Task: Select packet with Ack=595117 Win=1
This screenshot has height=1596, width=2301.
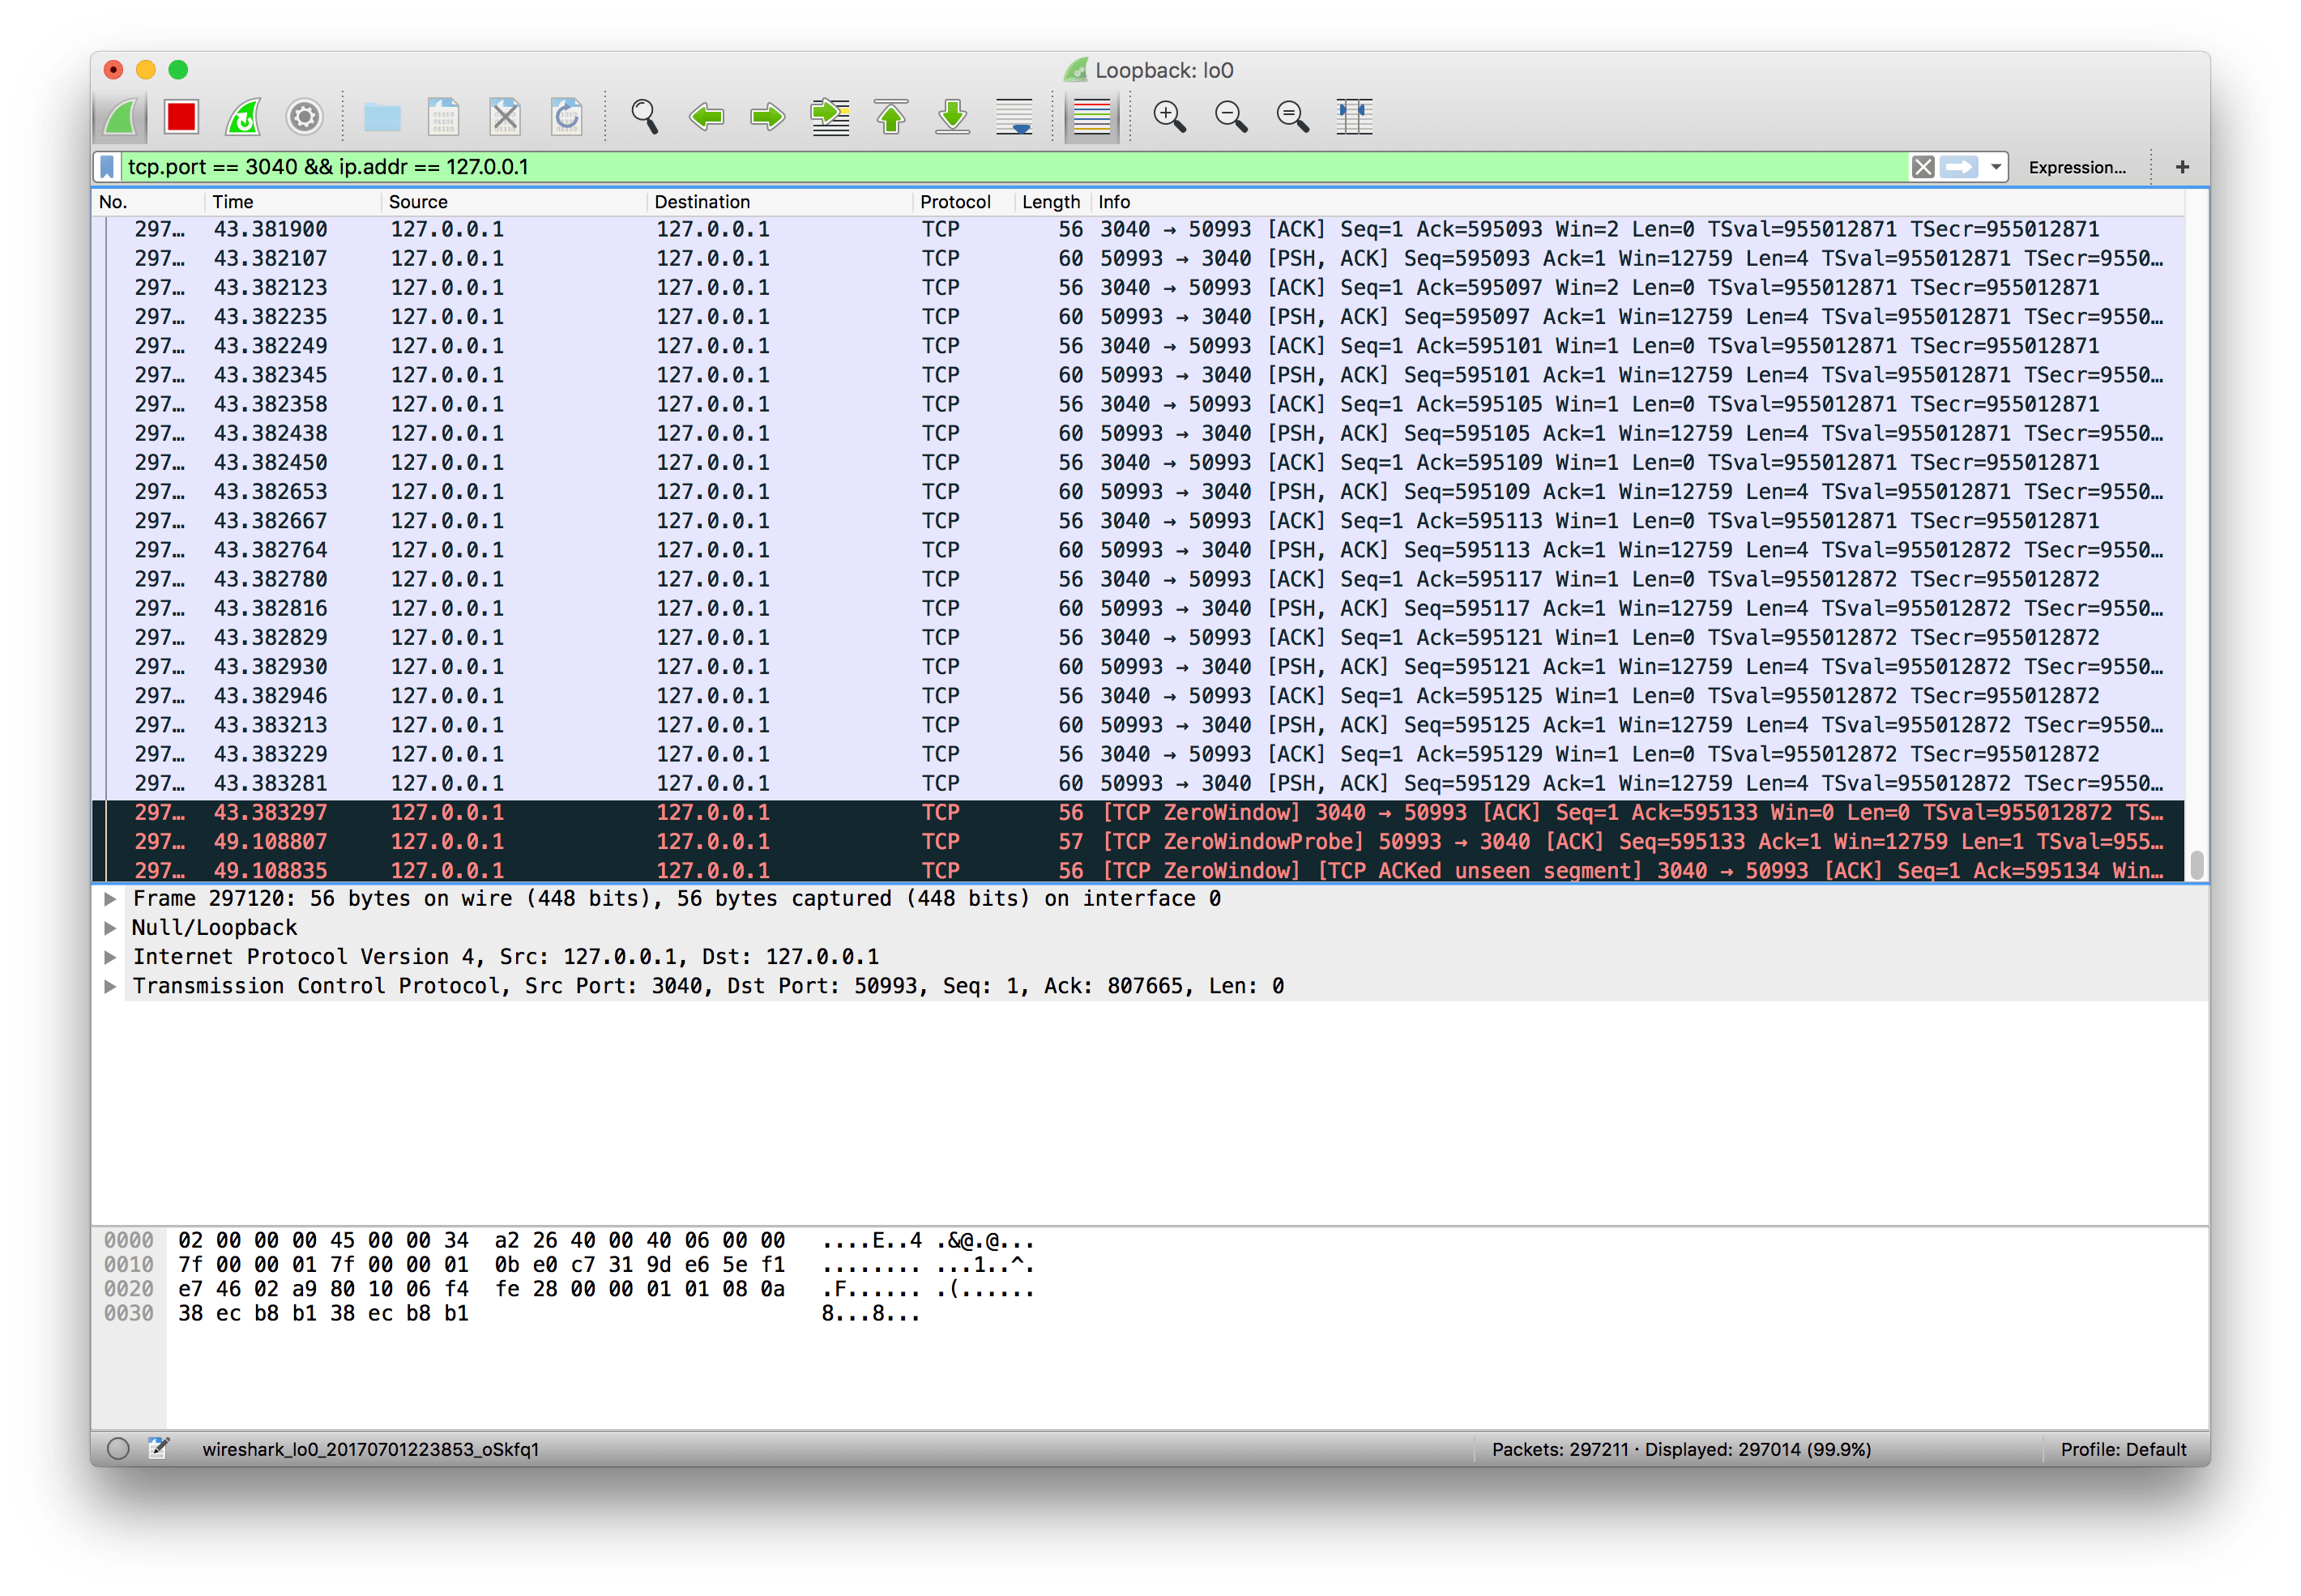Action: point(1138,580)
